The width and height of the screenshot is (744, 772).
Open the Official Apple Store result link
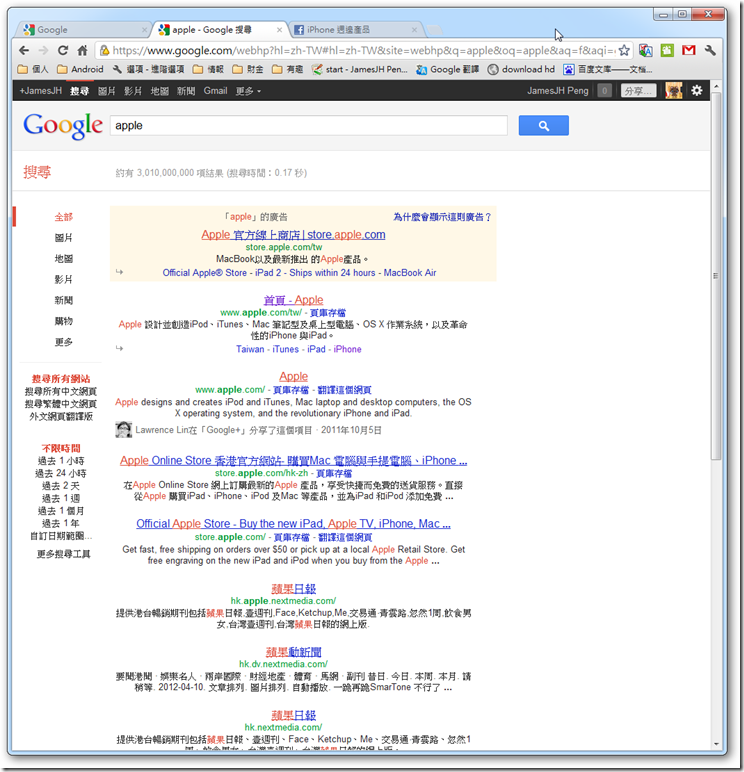coord(293,523)
